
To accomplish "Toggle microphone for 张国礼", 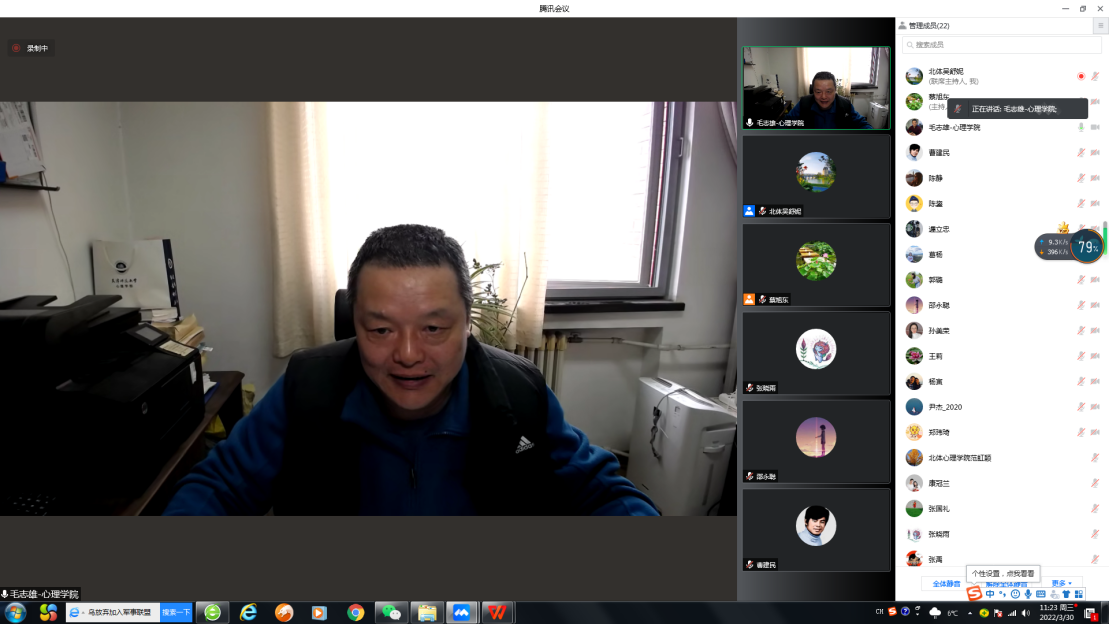I will coord(1095,509).
